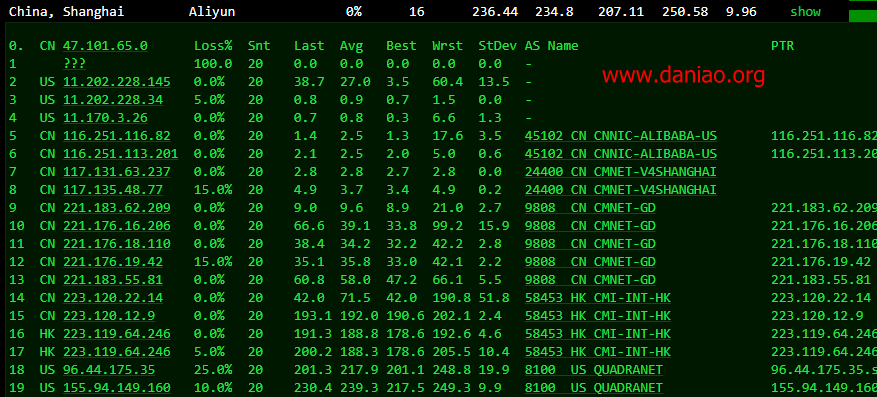
Task: Open hop 3 address 11.202.228.34
Action: pos(113,100)
